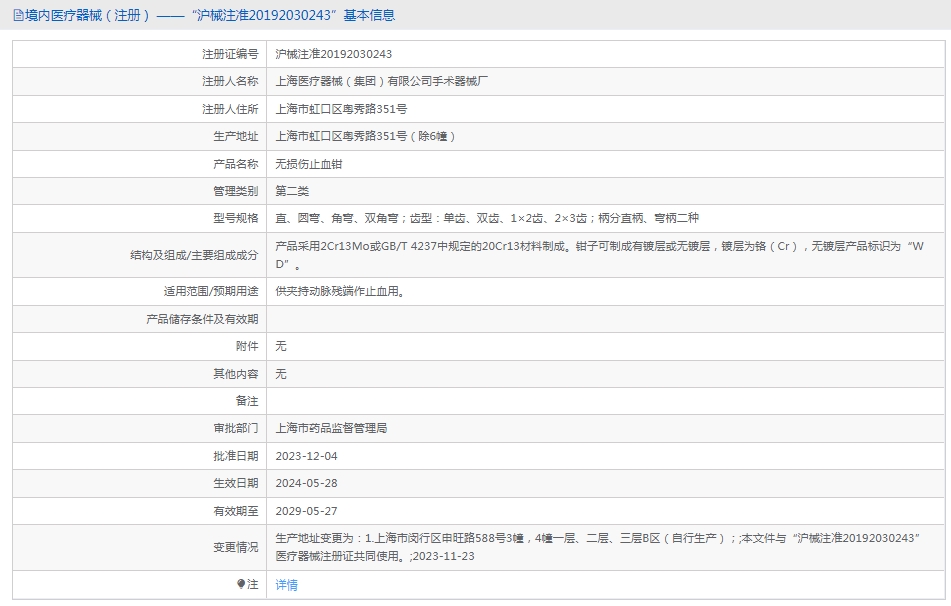Click the 注册人名称 label
Screen dimensions: 951x606
click(x=230, y=81)
